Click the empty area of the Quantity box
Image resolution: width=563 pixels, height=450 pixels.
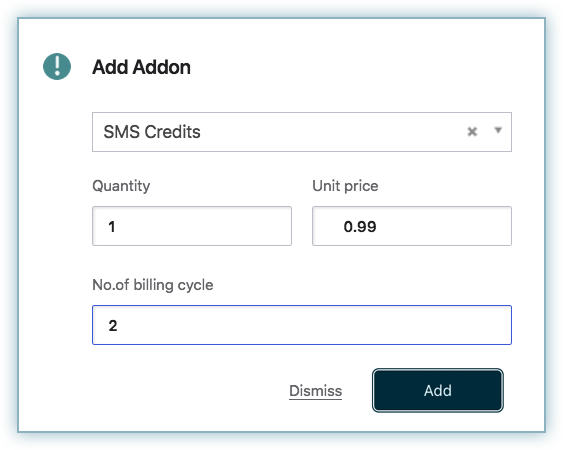click(x=203, y=226)
